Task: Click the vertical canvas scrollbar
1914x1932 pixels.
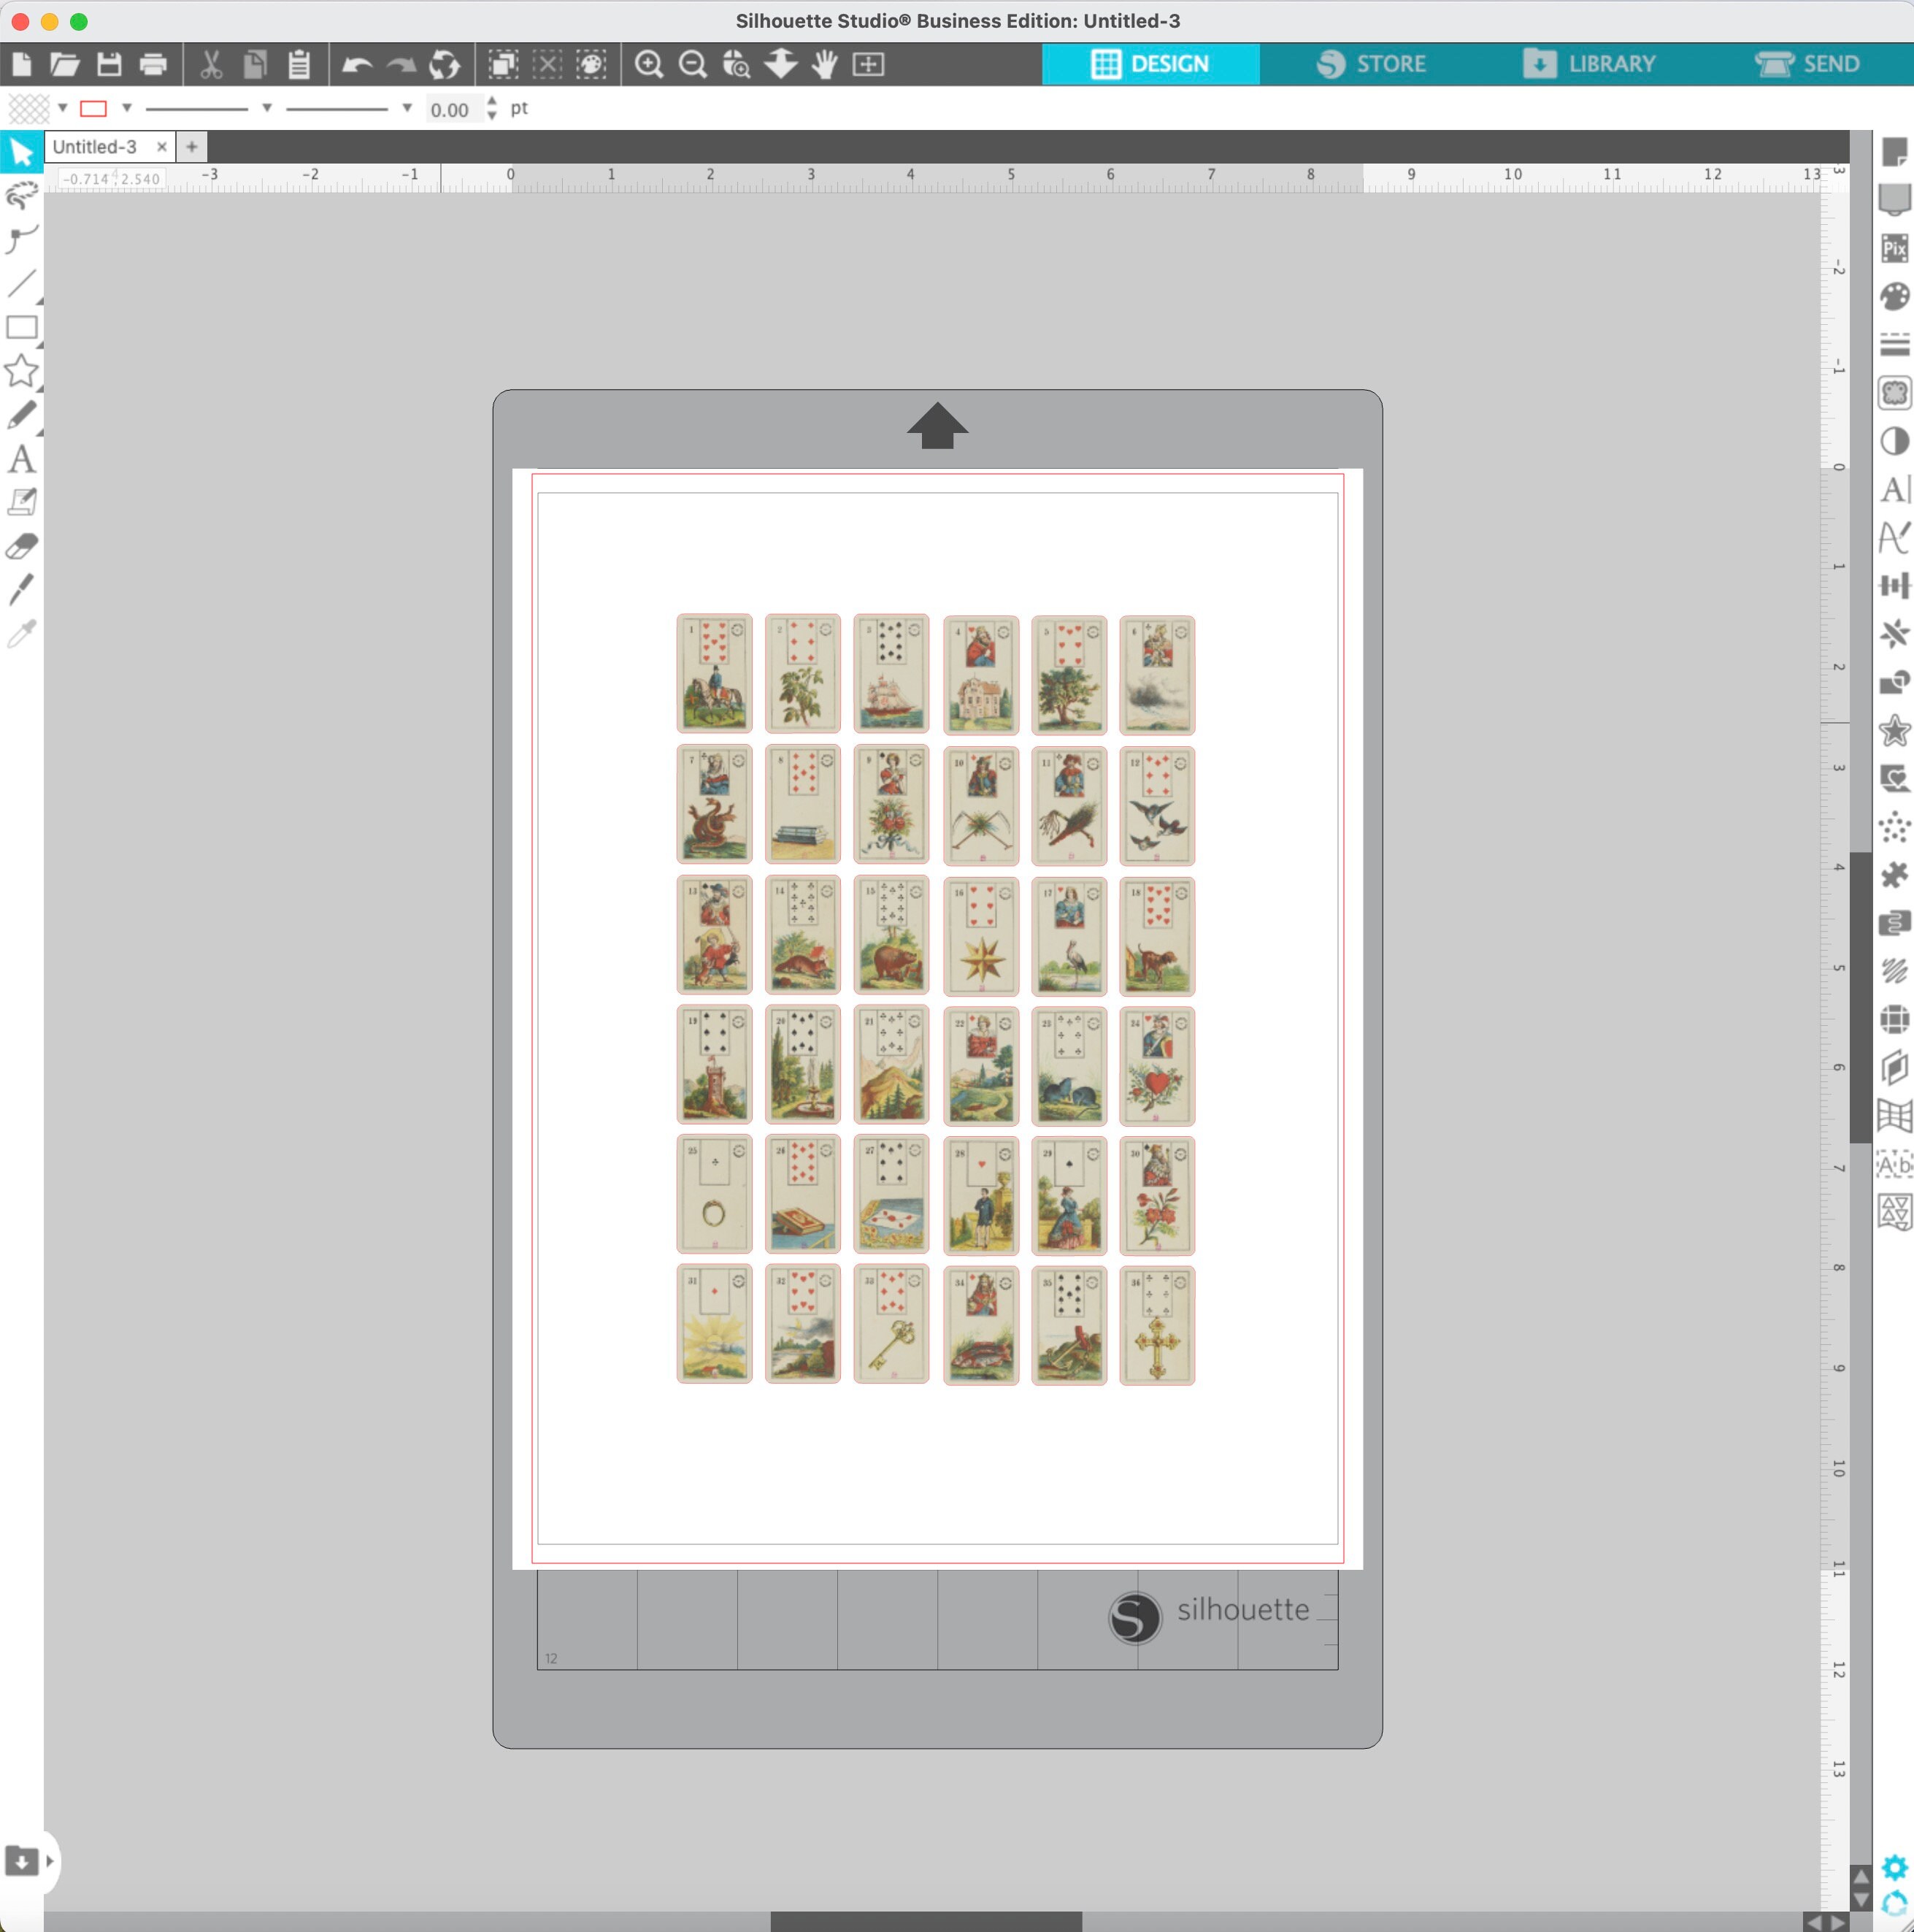Action: pos(1860,997)
